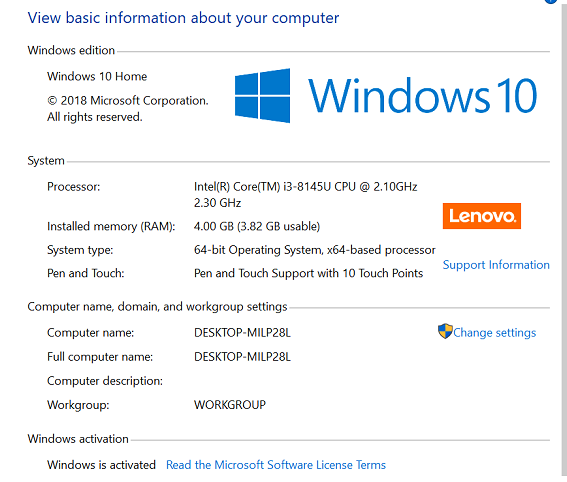Screen dimensions: 567x482
Task: Click the Installed memory 4.00 GB value
Action: pyautogui.click(x=257, y=226)
